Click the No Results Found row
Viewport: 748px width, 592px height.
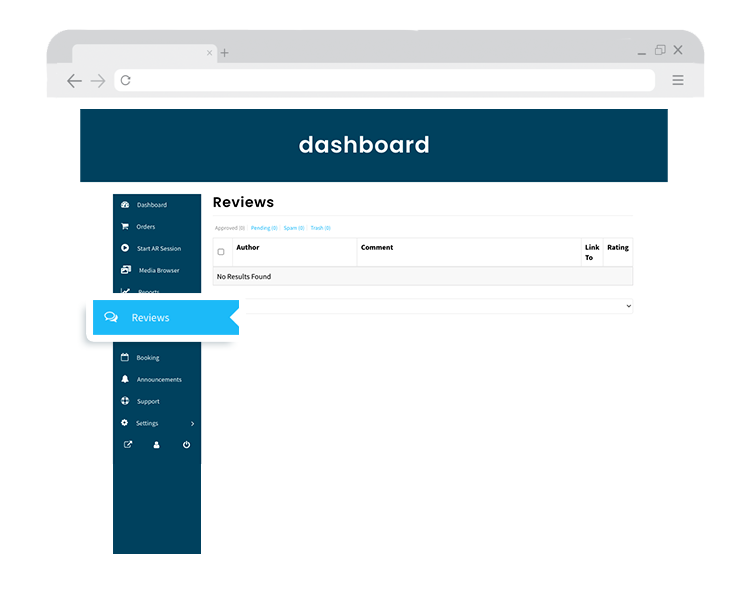[423, 276]
